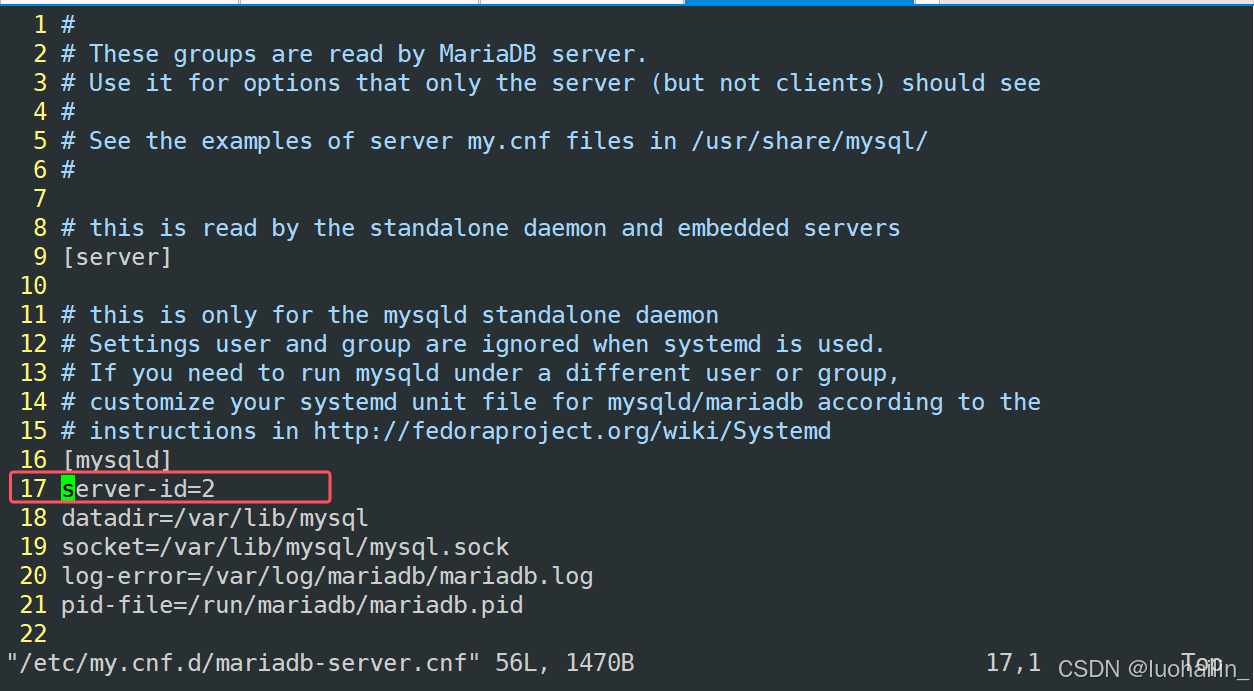Click the 17,1 cursor position indicator
Viewport: 1254px width, 691px height.
(1013, 663)
